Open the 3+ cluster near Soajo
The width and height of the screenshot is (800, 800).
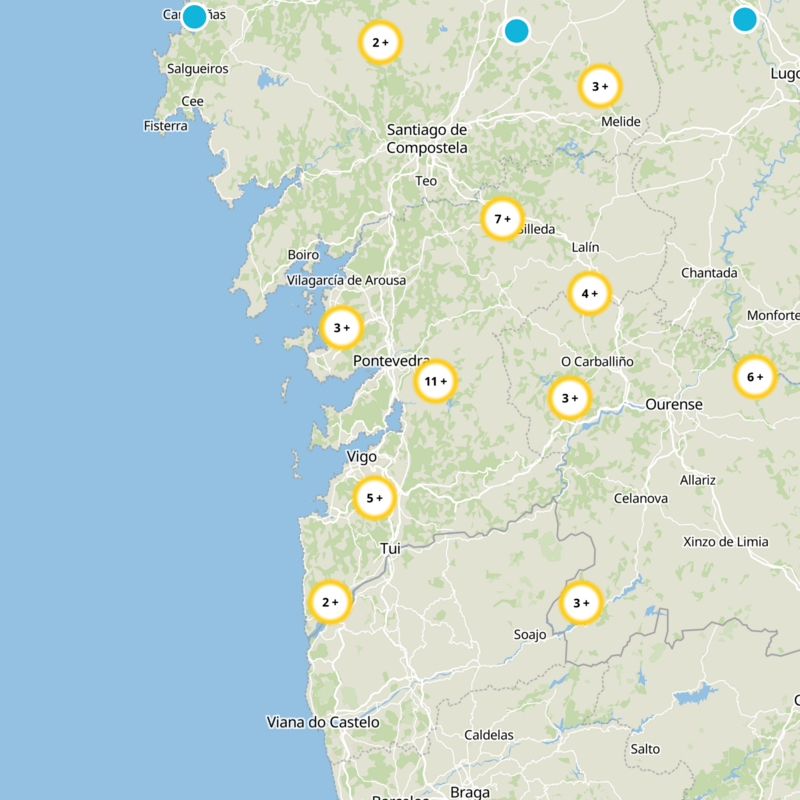pos(581,603)
